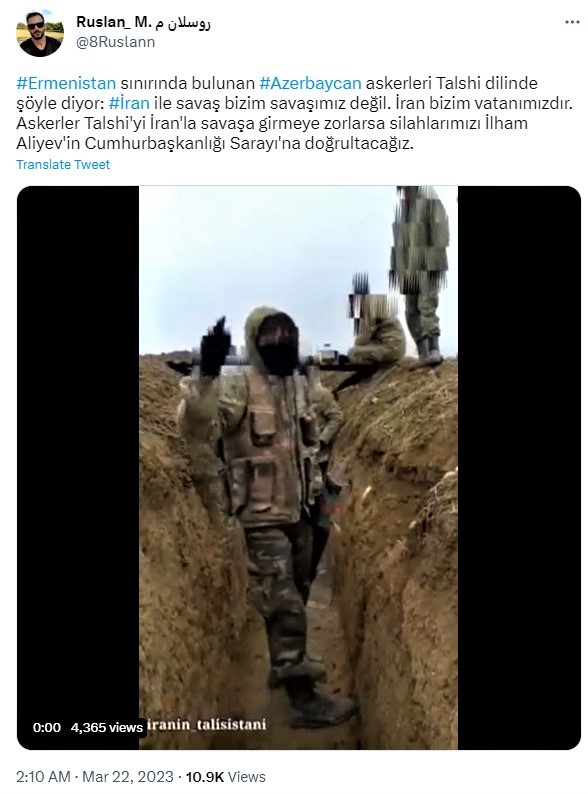Viewport: 588px width, 794px height.
Task: Open the #Azerbaycan hashtag
Action: pyautogui.click(x=310, y=83)
